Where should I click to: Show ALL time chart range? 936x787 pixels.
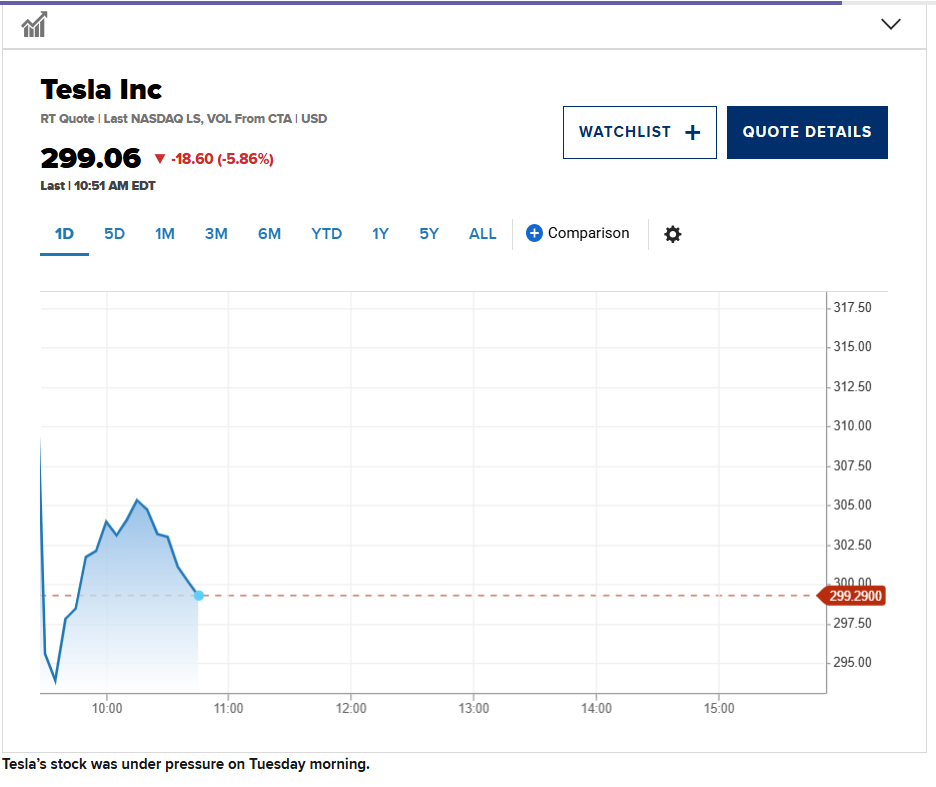(x=482, y=234)
